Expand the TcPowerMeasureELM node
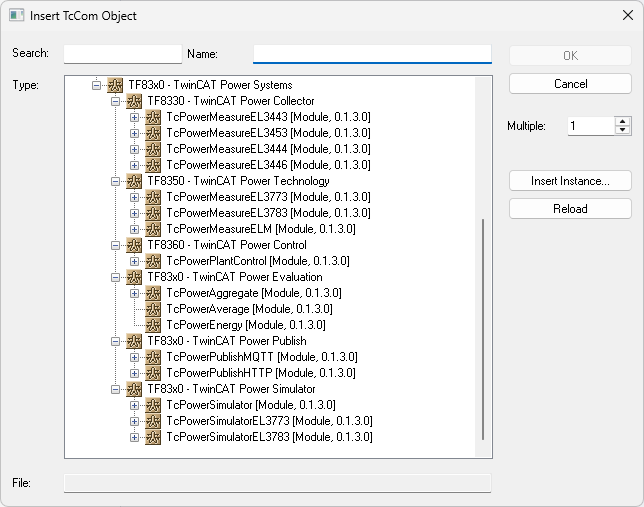This screenshot has height=507, width=644. 134,230
